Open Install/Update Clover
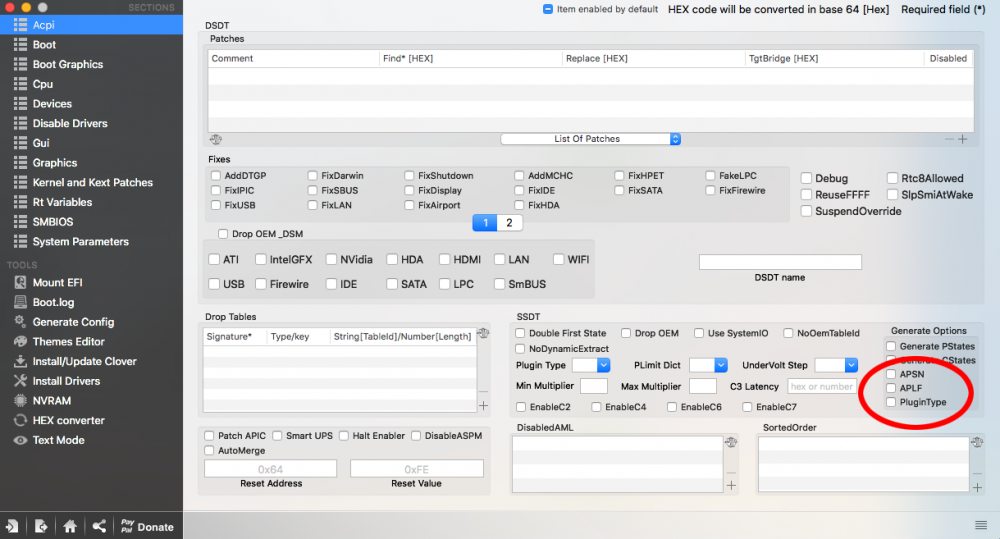 point(84,362)
